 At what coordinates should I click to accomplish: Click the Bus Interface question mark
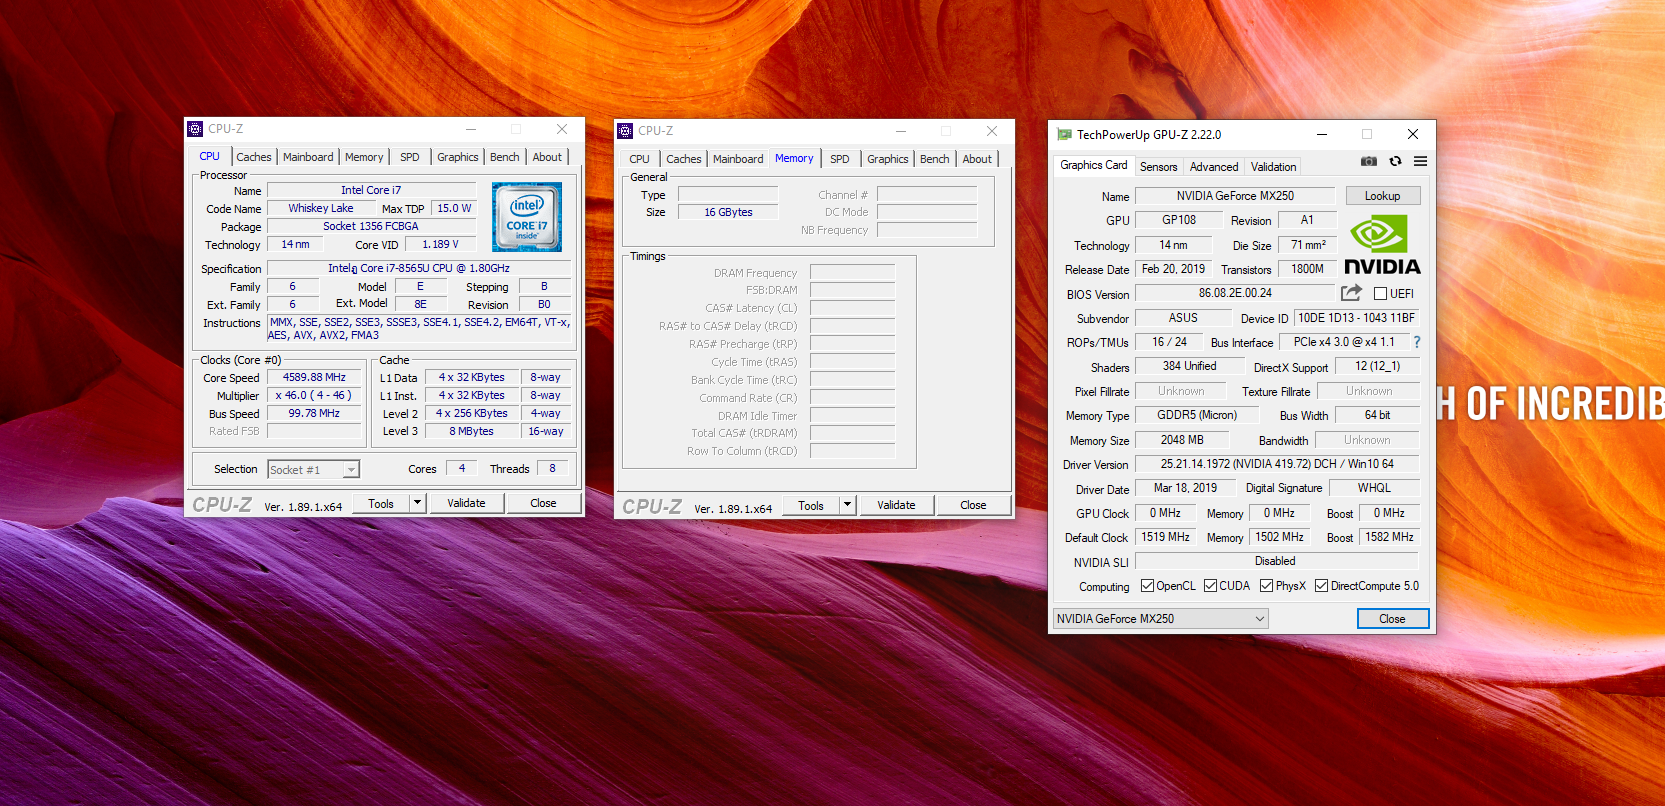1416,342
